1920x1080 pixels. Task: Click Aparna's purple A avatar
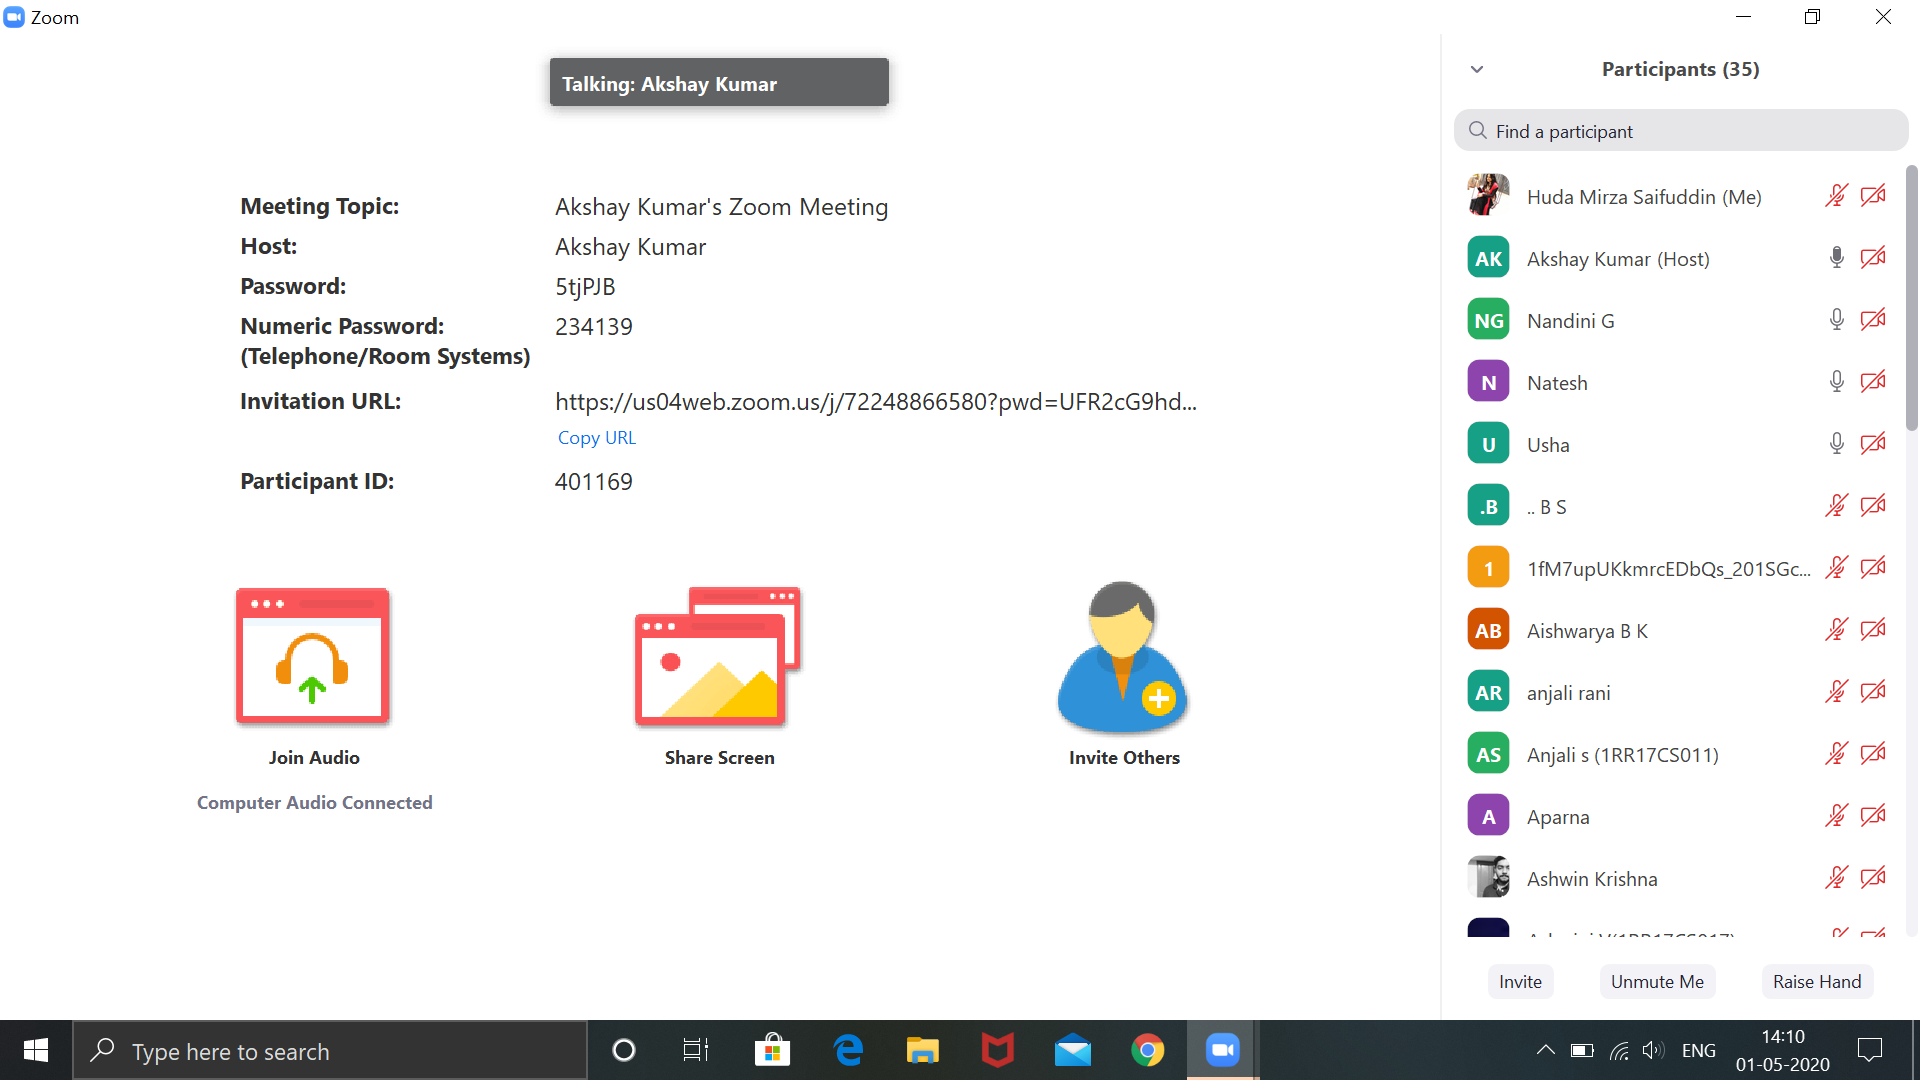[x=1488, y=816]
